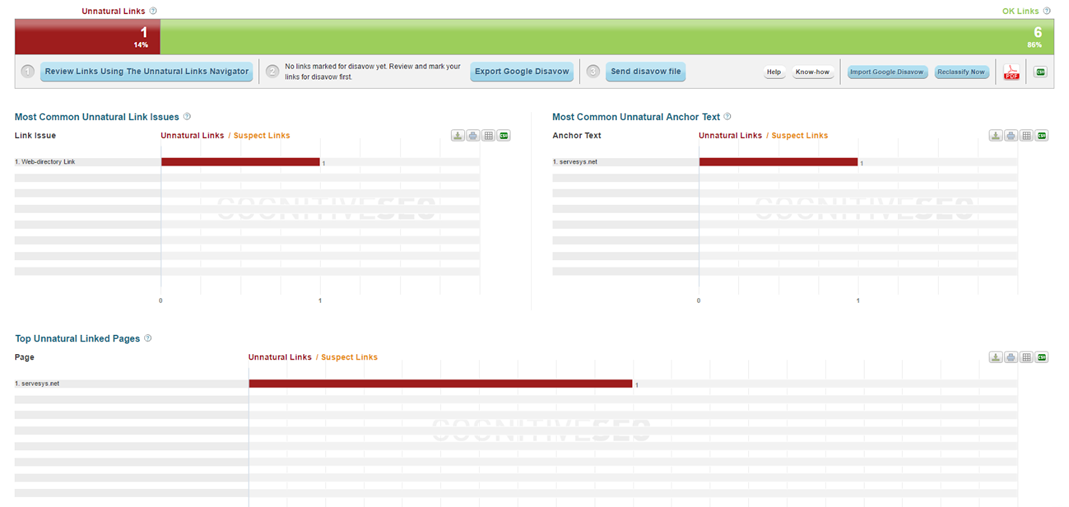
Task: Click the OK Links label above bar
Action: coord(1021,11)
